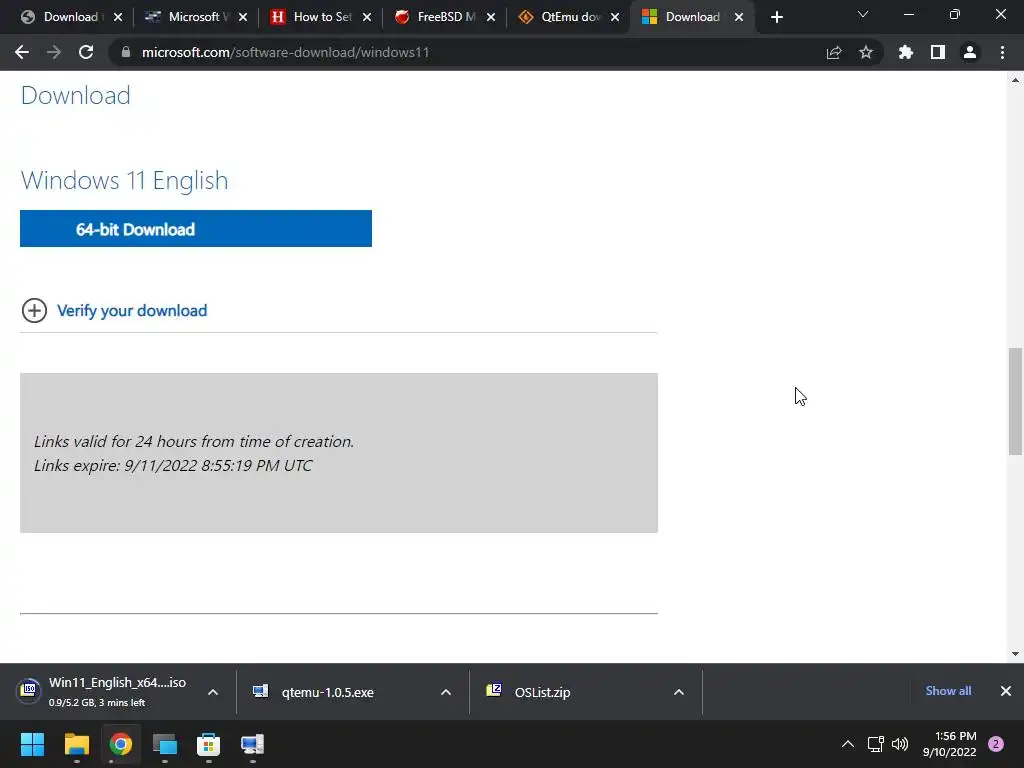The height and width of the screenshot is (768, 1024).
Task: Show hidden system tray icons
Action: [x=848, y=744]
